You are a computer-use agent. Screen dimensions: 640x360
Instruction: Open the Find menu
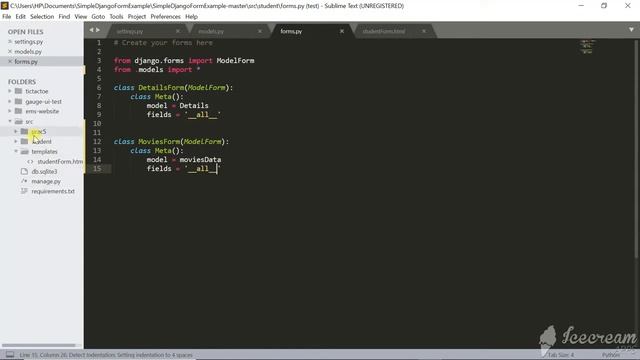tap(64, 17)
